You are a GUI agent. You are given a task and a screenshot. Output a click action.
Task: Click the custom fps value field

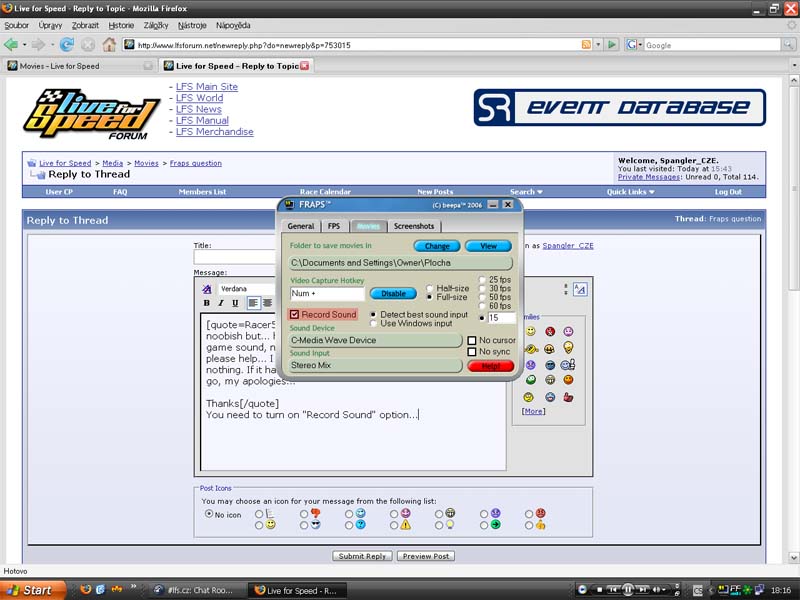[502, 317]
